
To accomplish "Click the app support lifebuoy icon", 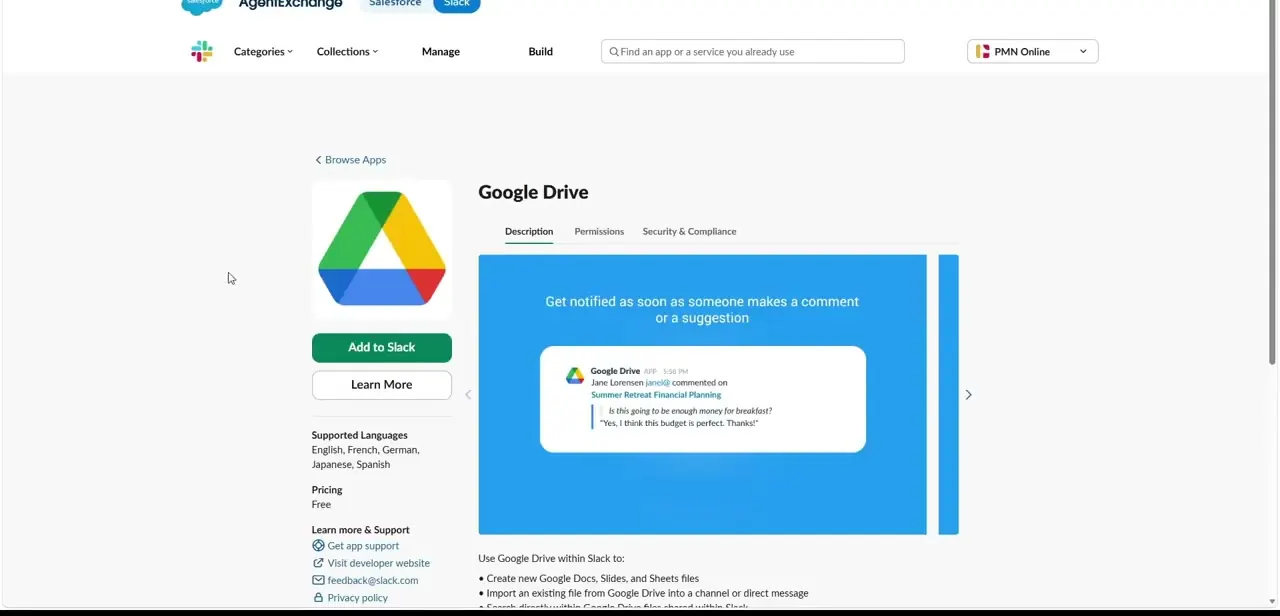I will tap(318, 546).
